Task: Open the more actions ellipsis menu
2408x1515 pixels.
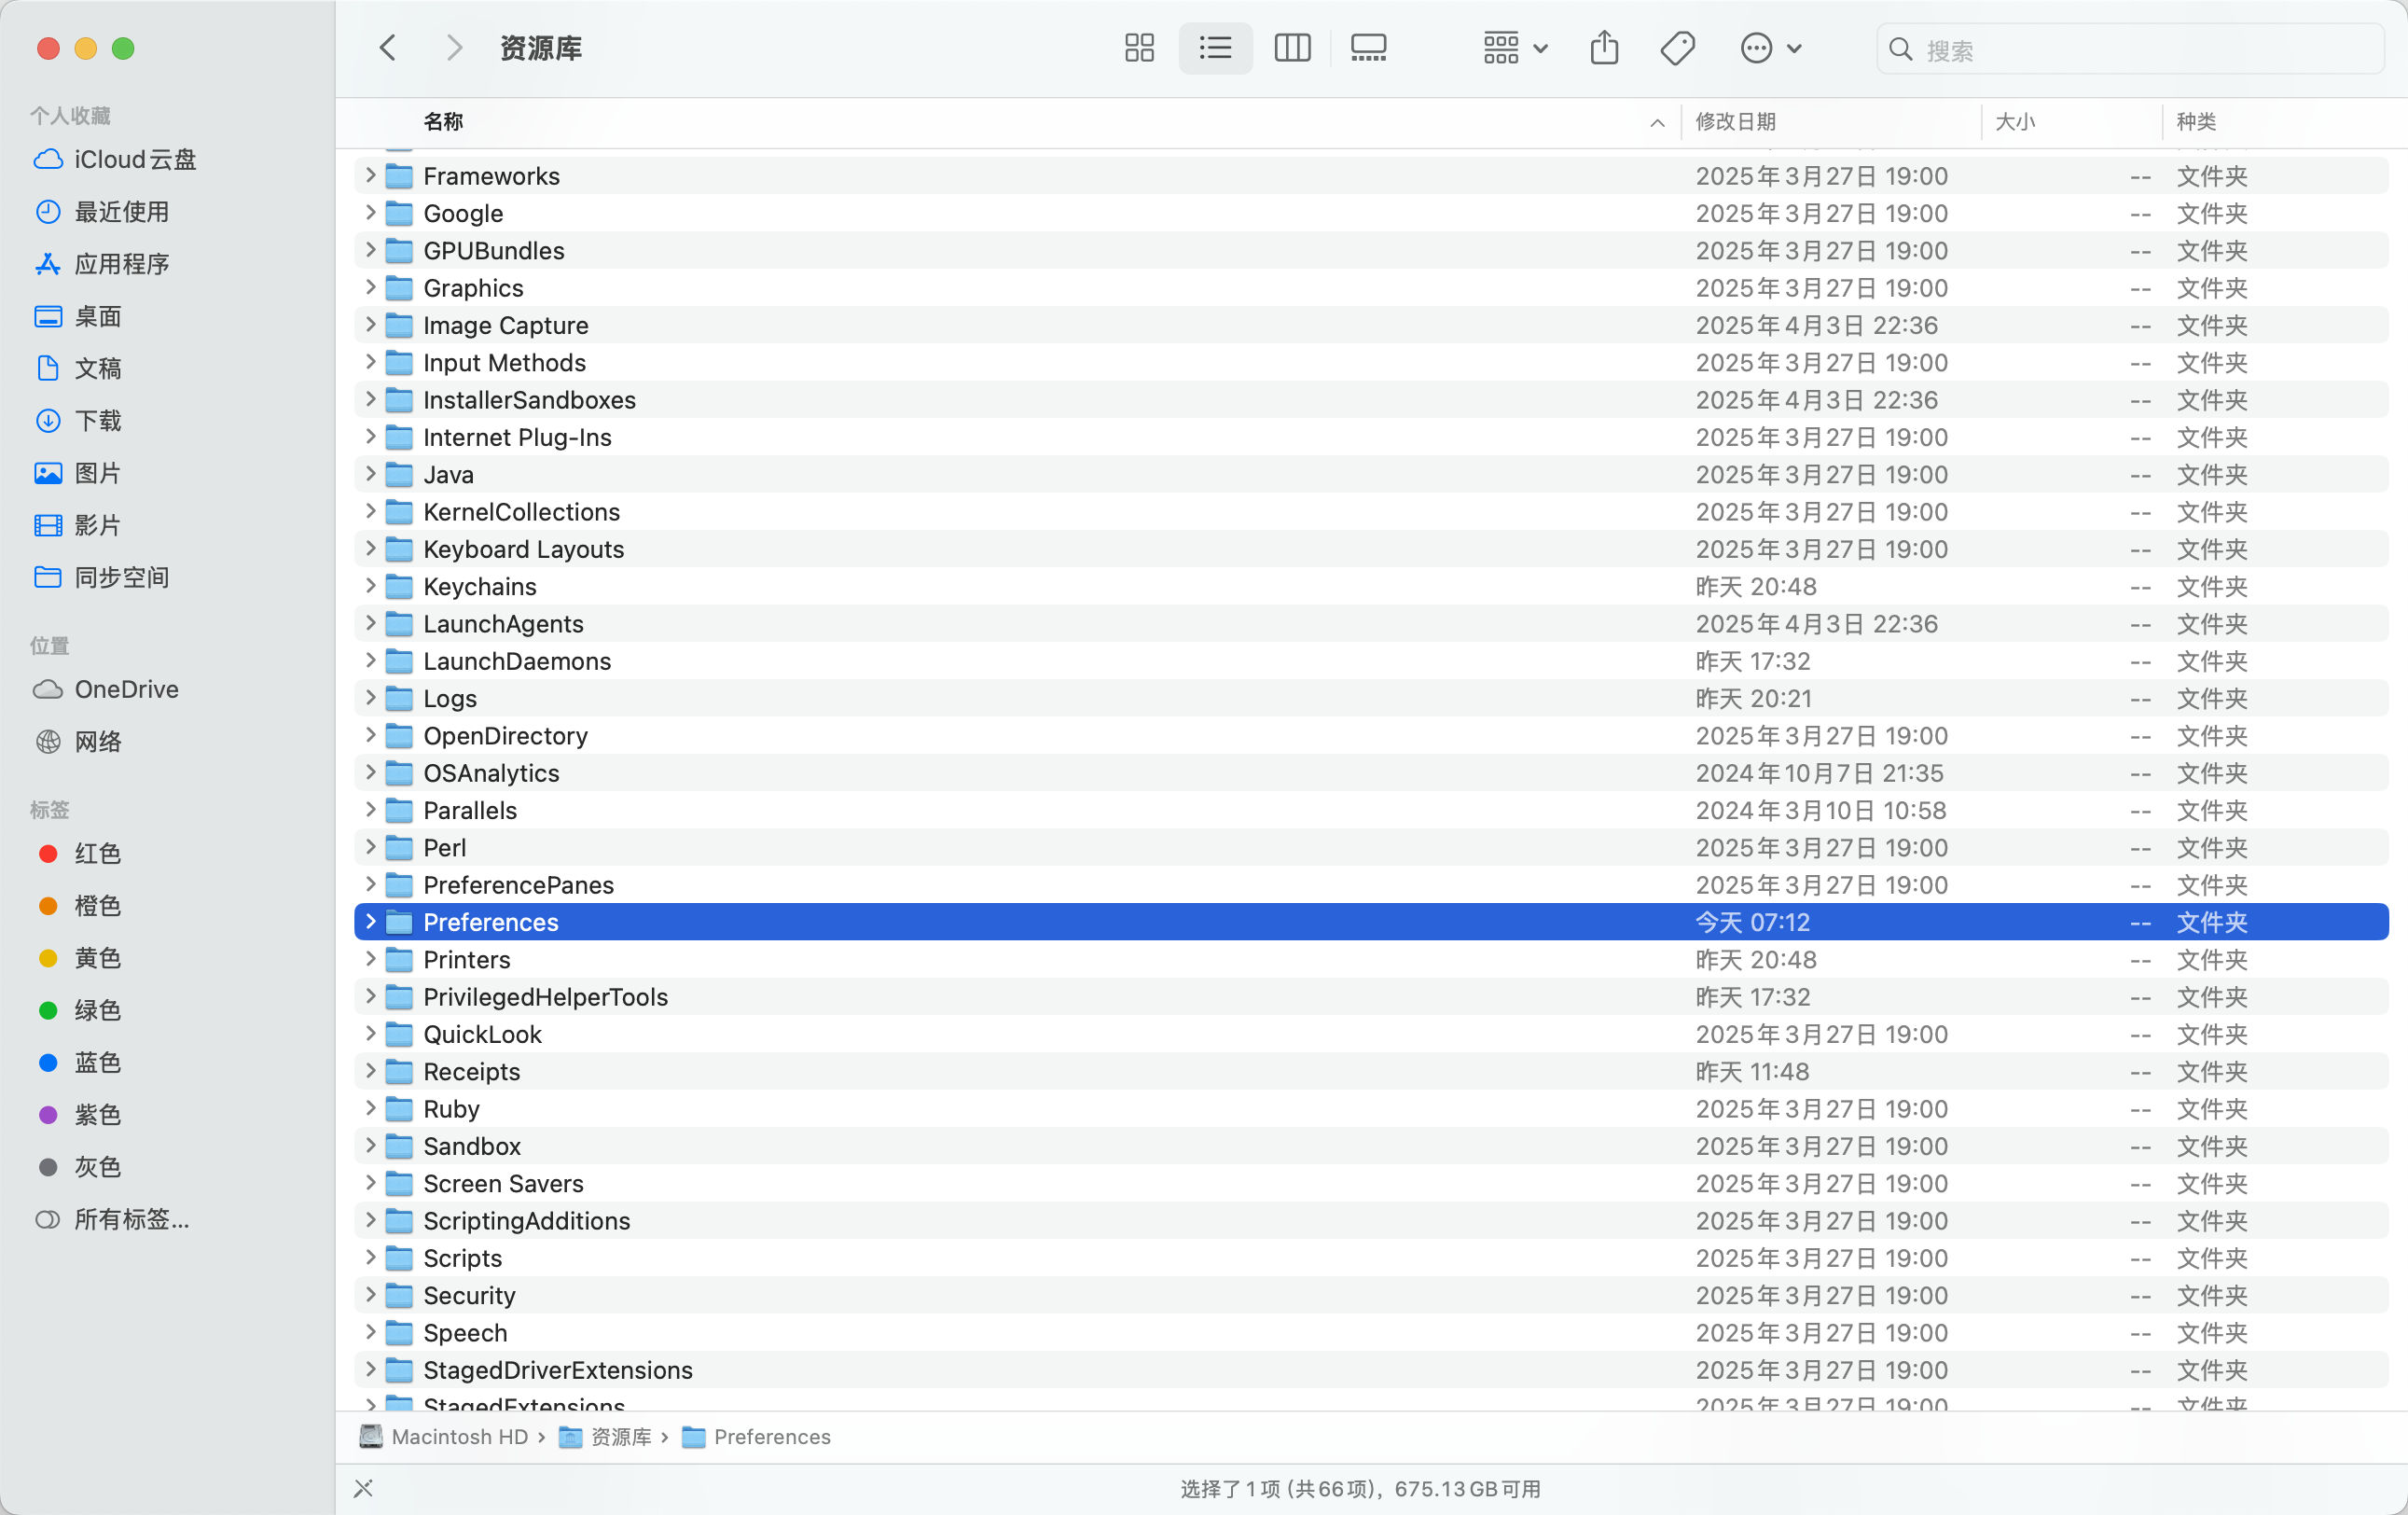Action: tap(1770, 48)
